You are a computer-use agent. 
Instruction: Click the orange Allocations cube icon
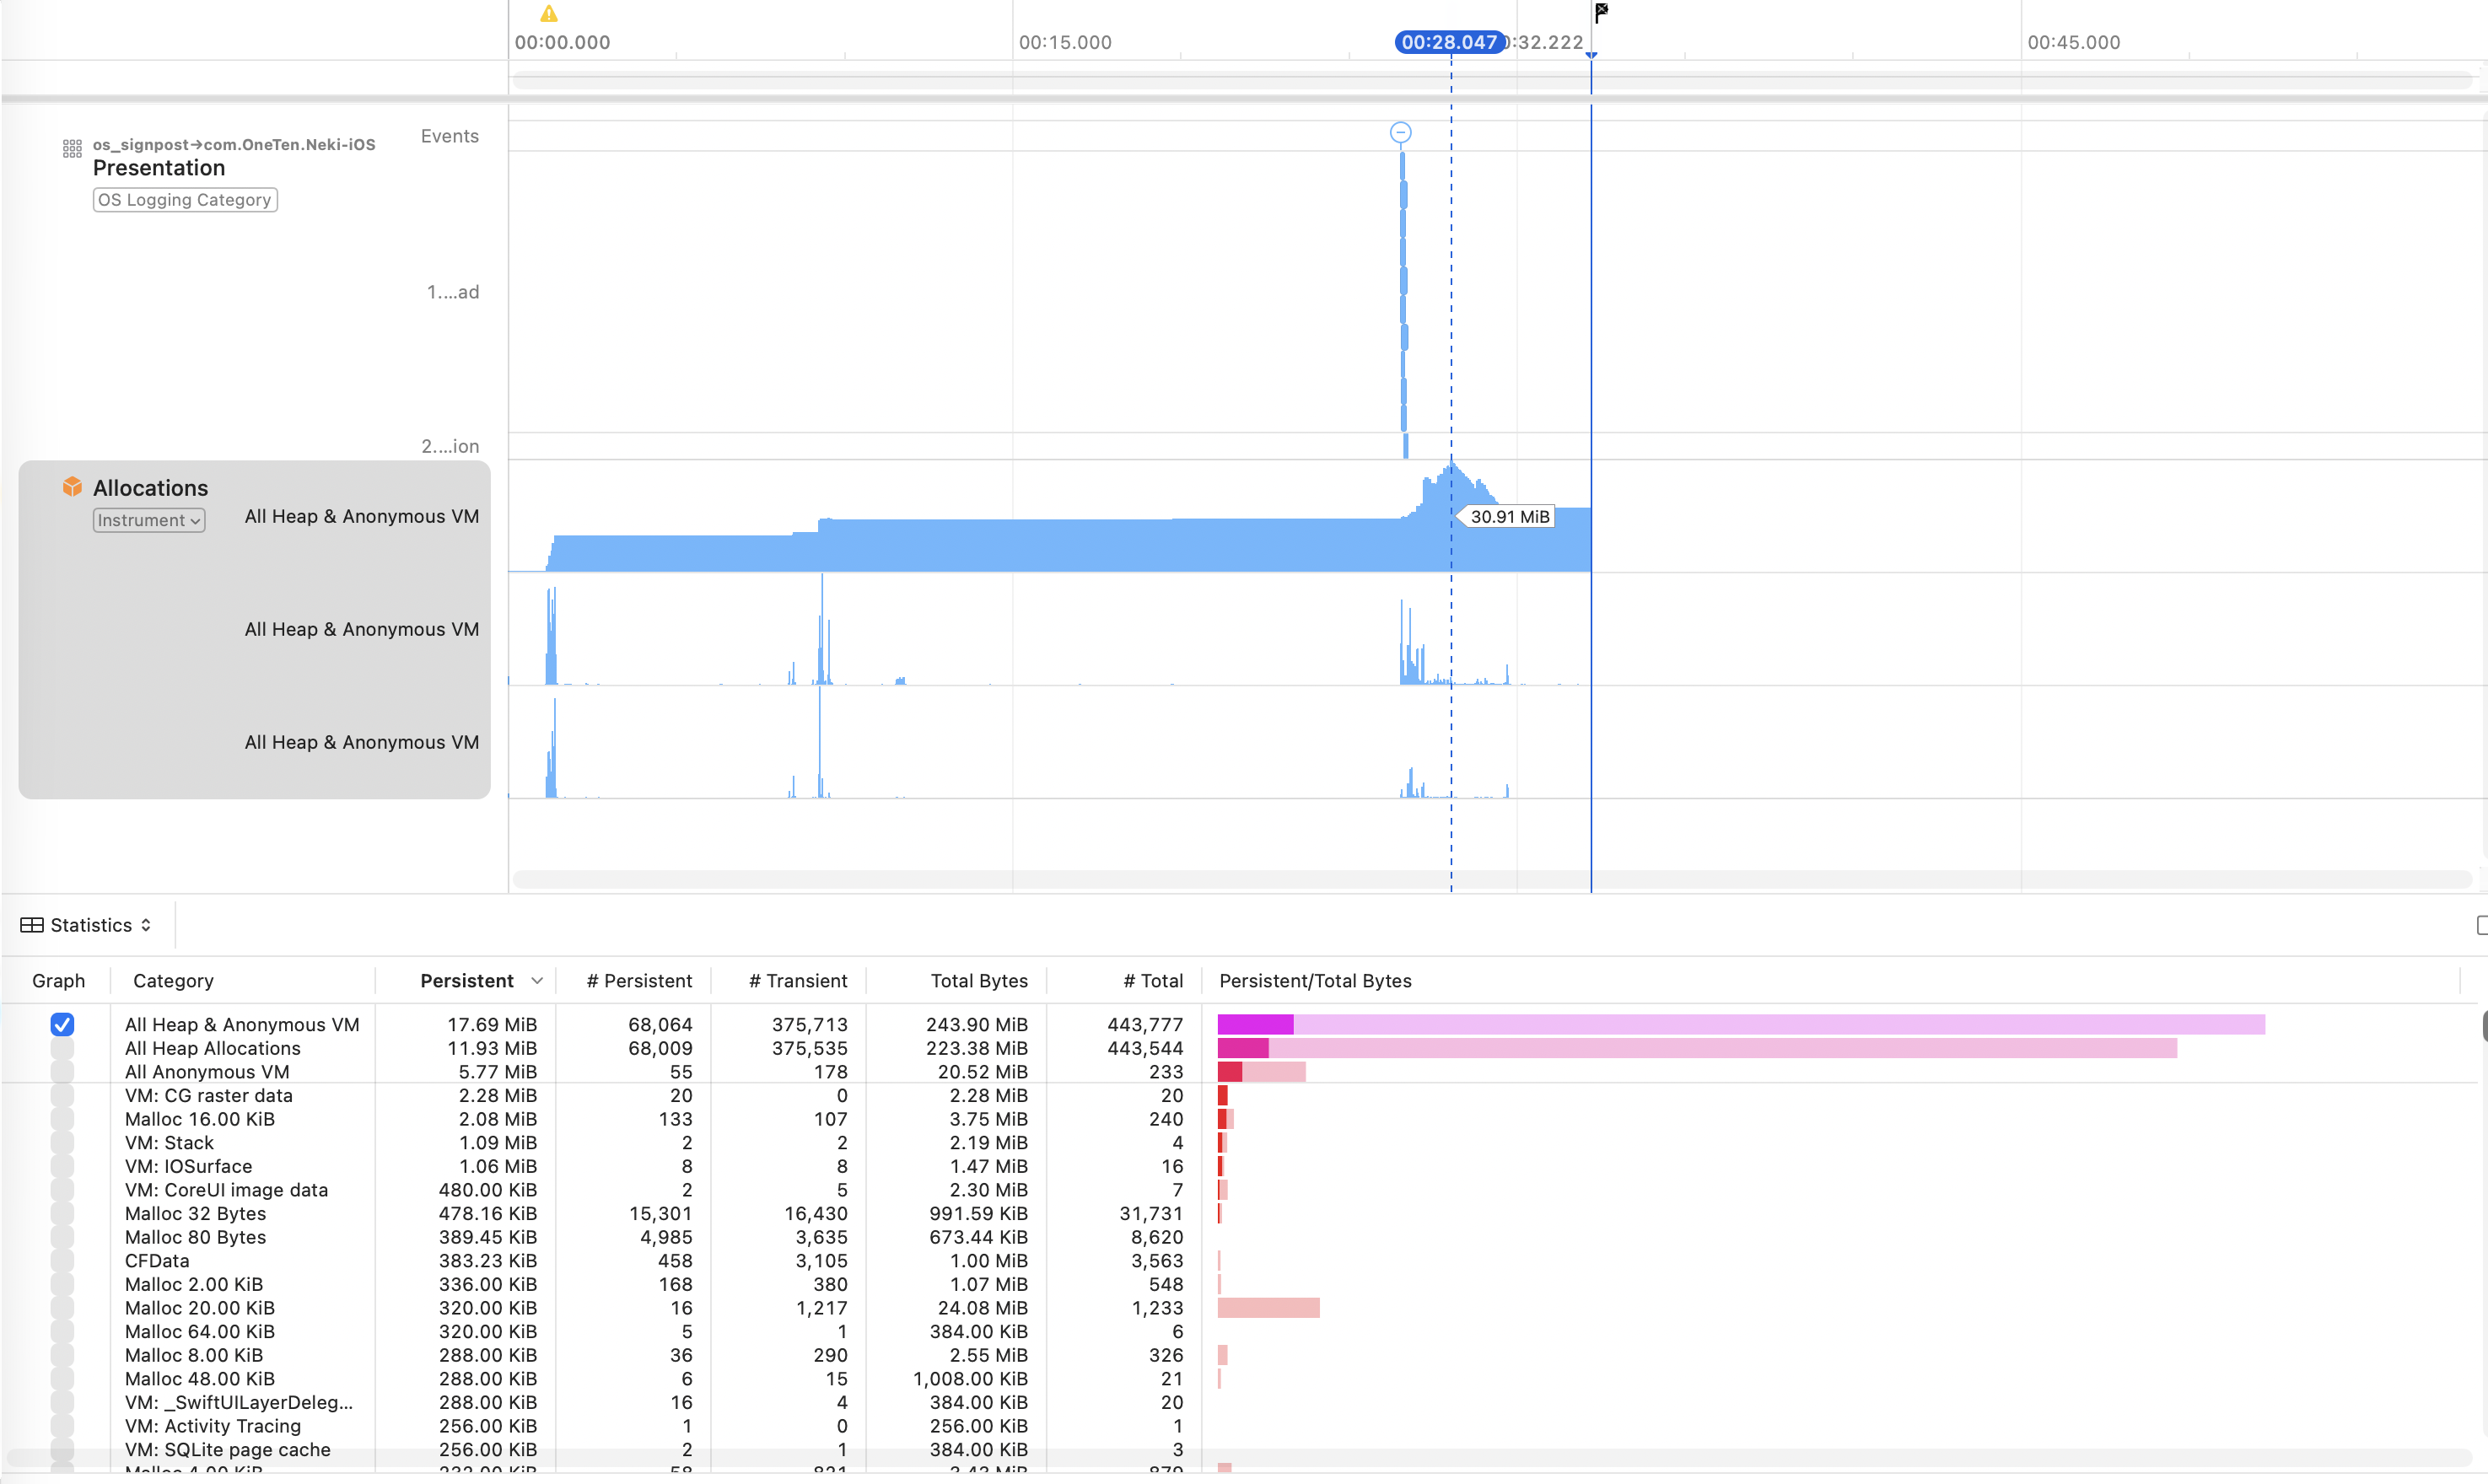click(72, 487)
